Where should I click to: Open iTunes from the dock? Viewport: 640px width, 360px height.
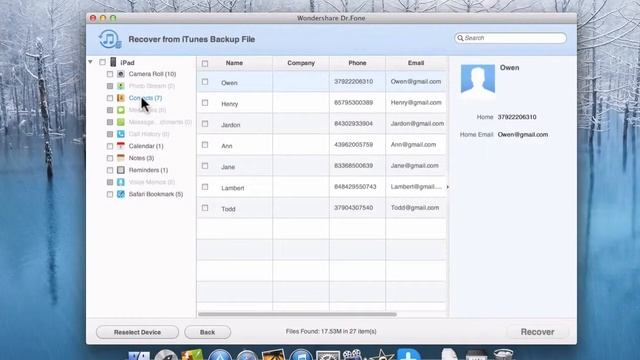(301, 355)
